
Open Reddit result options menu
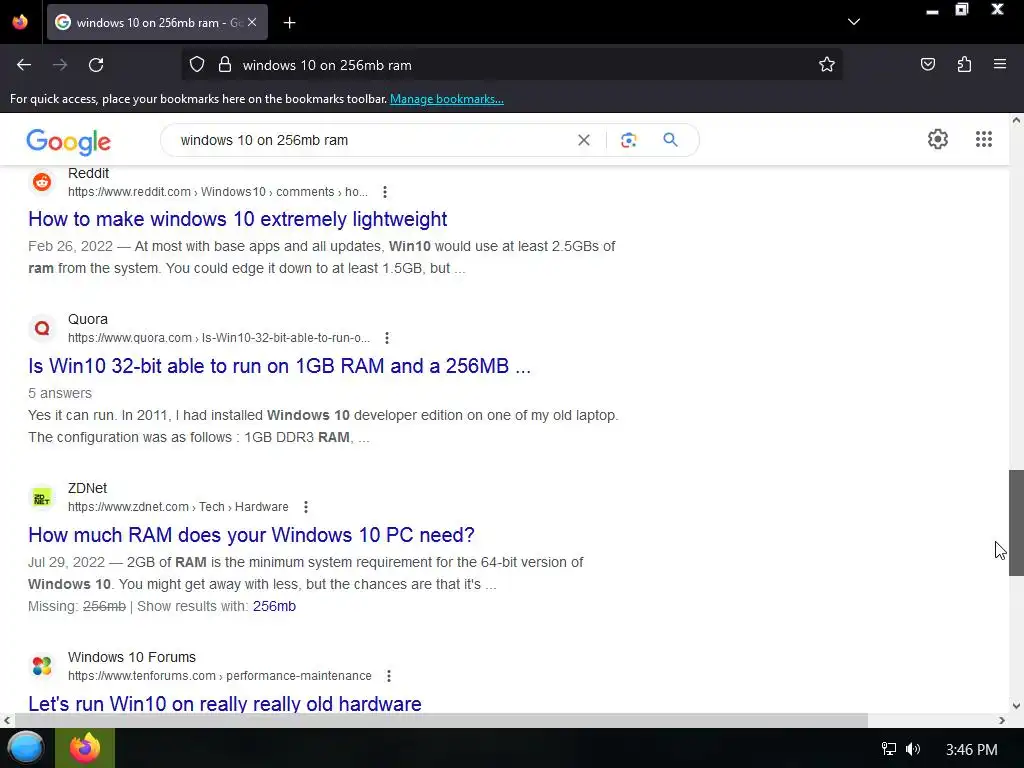385,192
